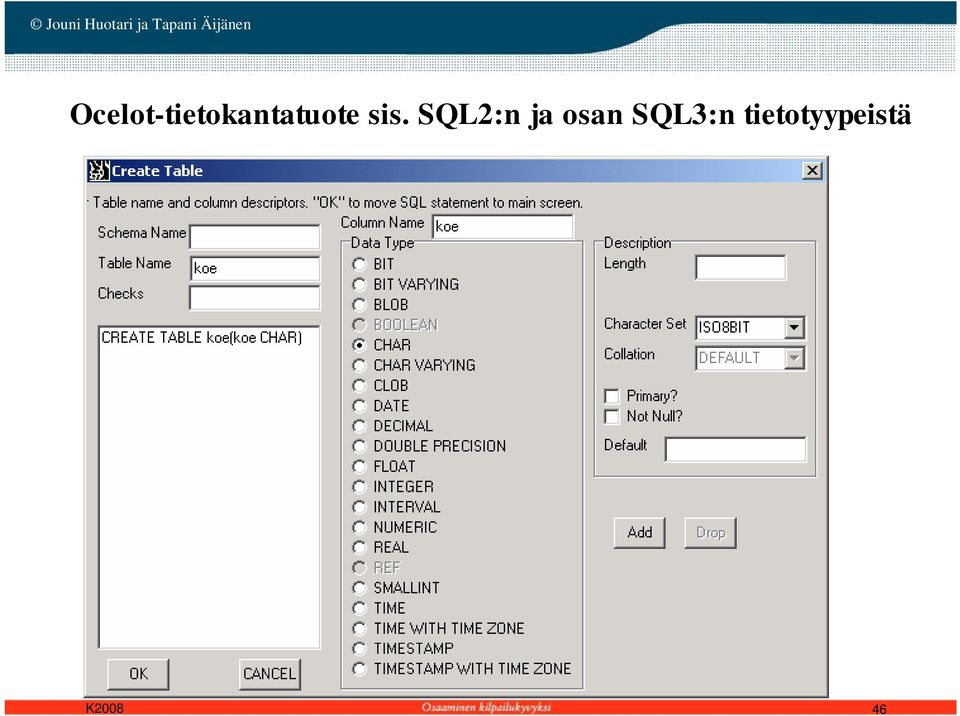Screen dimensions: 960x716
Task: Click the instruction text about column descriptors
Action: click(338, 203)
